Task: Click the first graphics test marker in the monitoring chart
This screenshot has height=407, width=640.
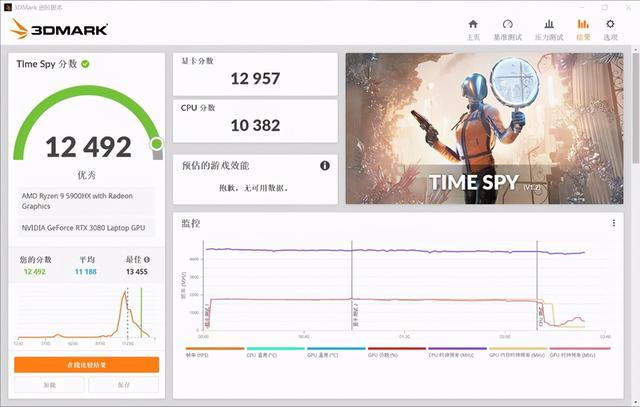Action: pos(207,316)
